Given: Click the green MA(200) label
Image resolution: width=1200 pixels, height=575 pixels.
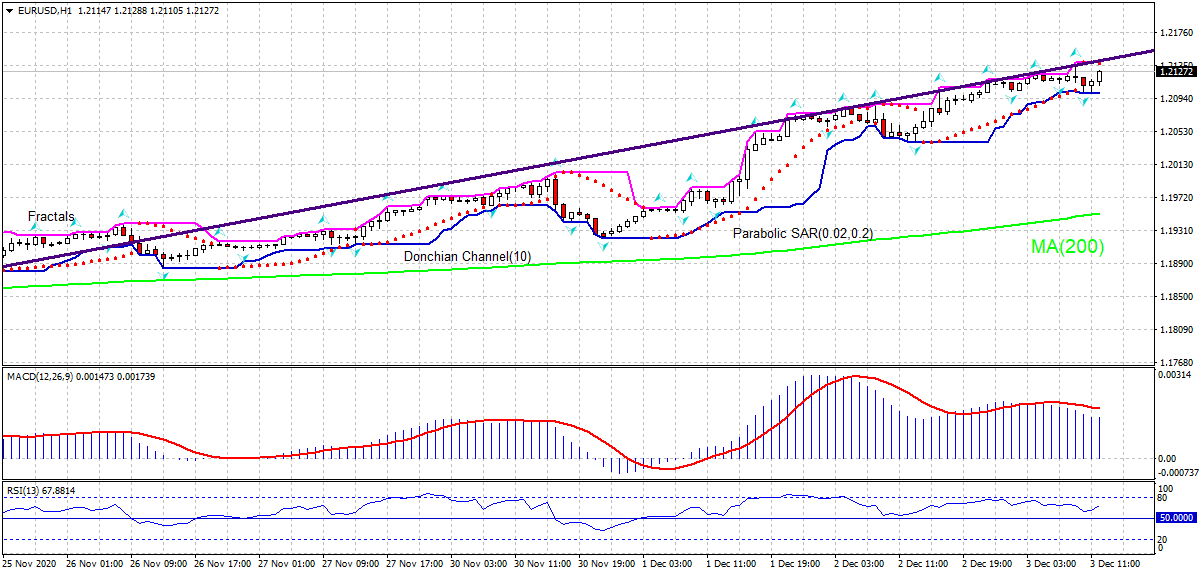Looking at the screenshot, I should point(1067,246).
